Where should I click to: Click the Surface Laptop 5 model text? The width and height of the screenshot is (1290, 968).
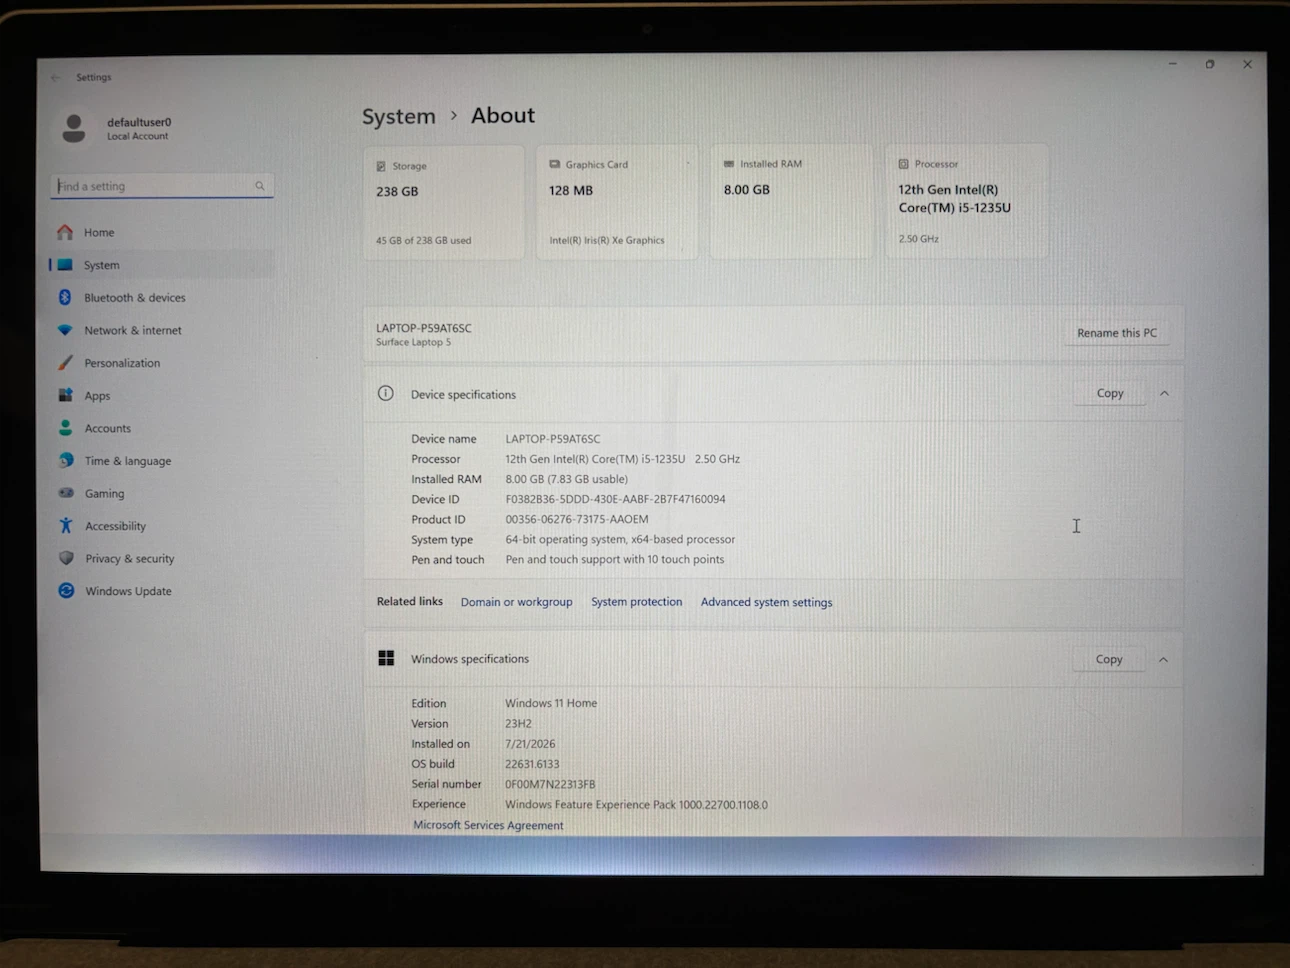pyautogui.click(x=413, y=342)
